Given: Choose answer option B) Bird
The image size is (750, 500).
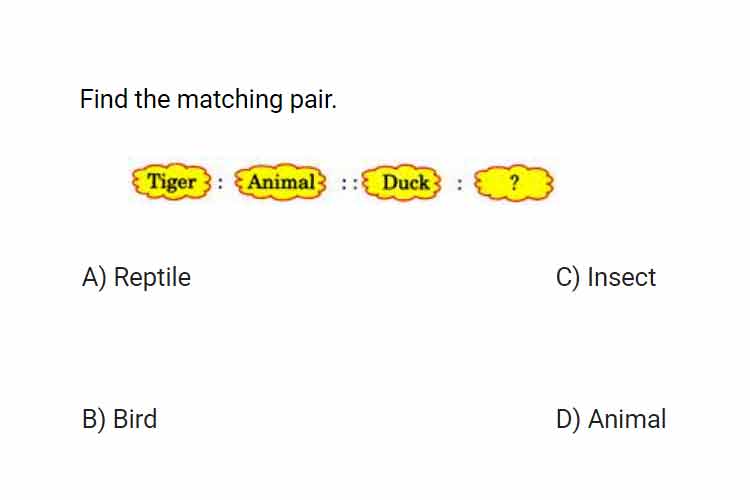Looking at the screenshot, I should pyautogui.click(x=120, y=419).
